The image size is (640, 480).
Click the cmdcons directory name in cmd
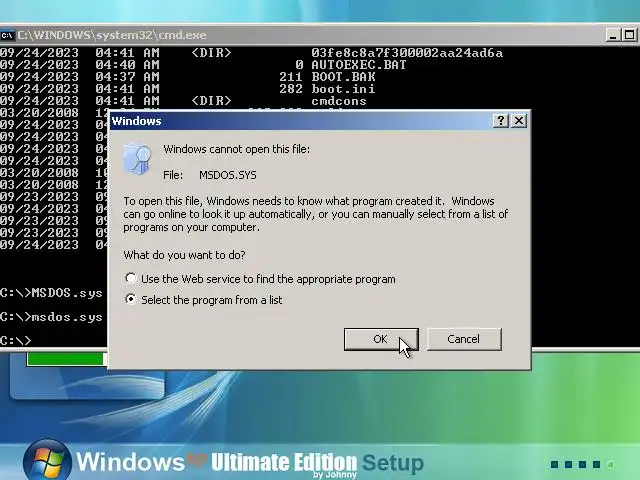pos(339,101)
